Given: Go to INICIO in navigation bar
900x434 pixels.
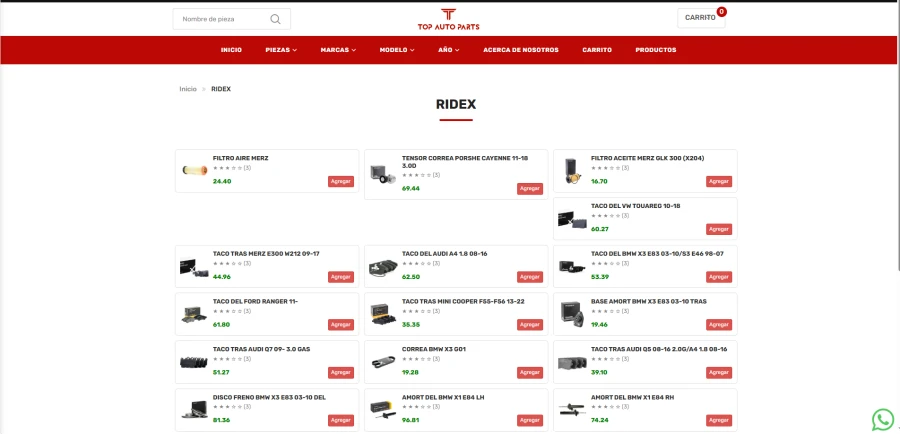Looking at the screenshot, I should [231, 50].
